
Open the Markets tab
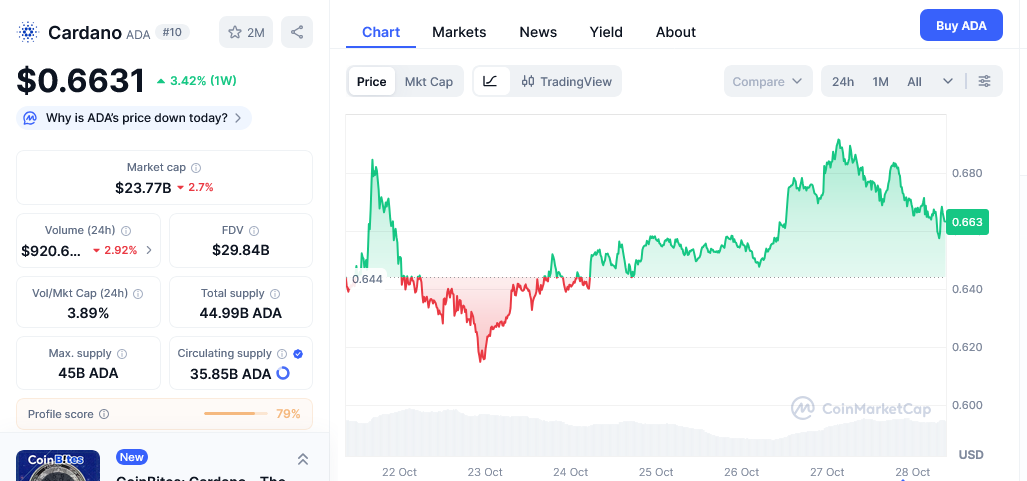coord(459,32)
